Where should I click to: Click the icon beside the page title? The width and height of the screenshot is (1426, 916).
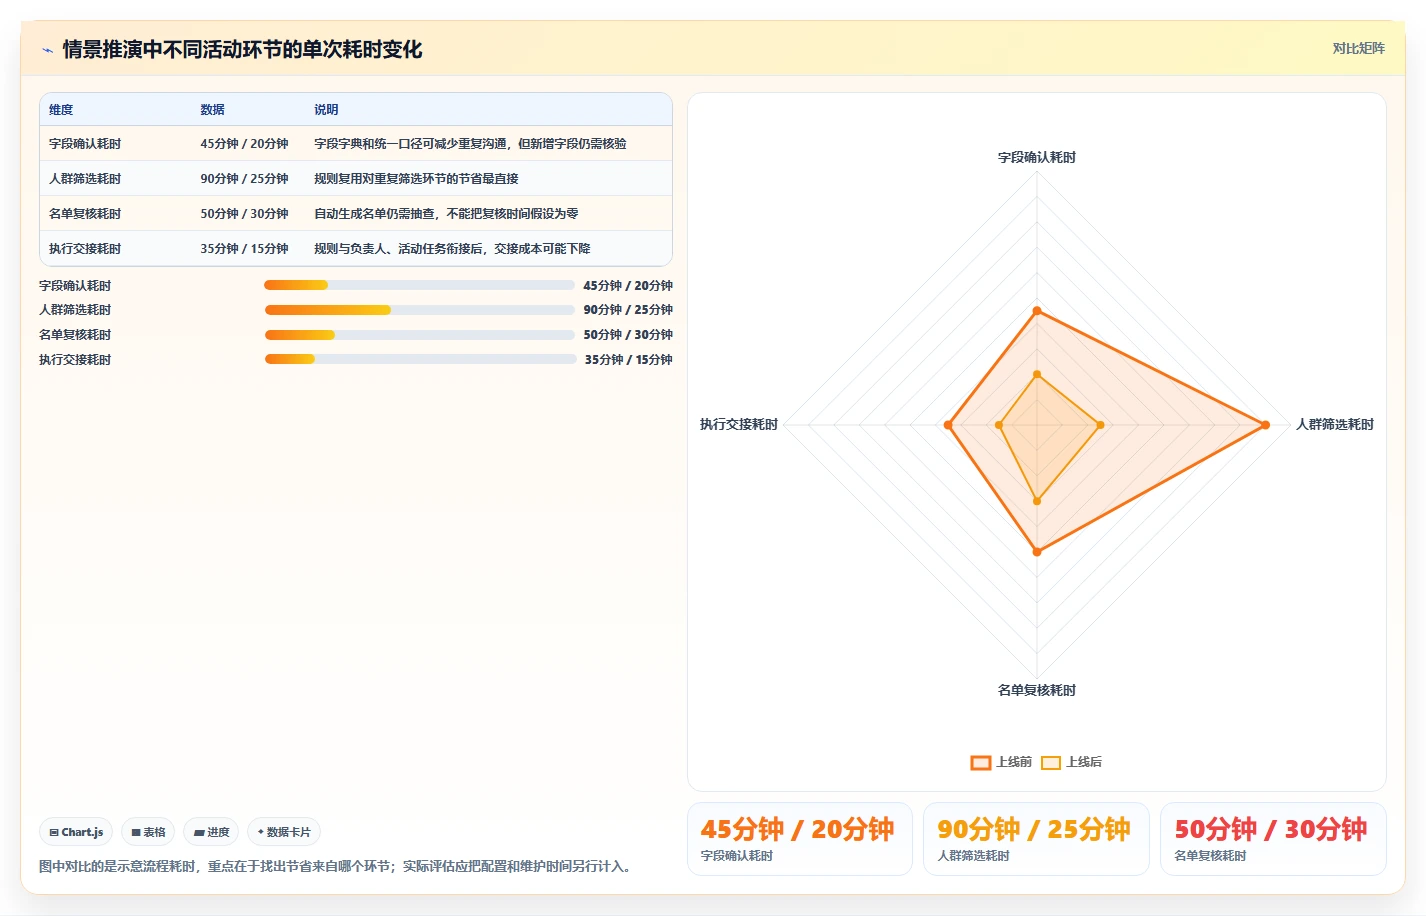tap(47, 50)
